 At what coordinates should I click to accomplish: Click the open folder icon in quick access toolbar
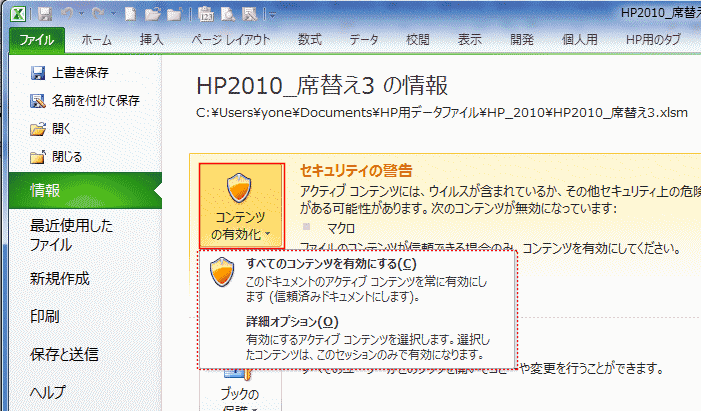click(152, 14)
